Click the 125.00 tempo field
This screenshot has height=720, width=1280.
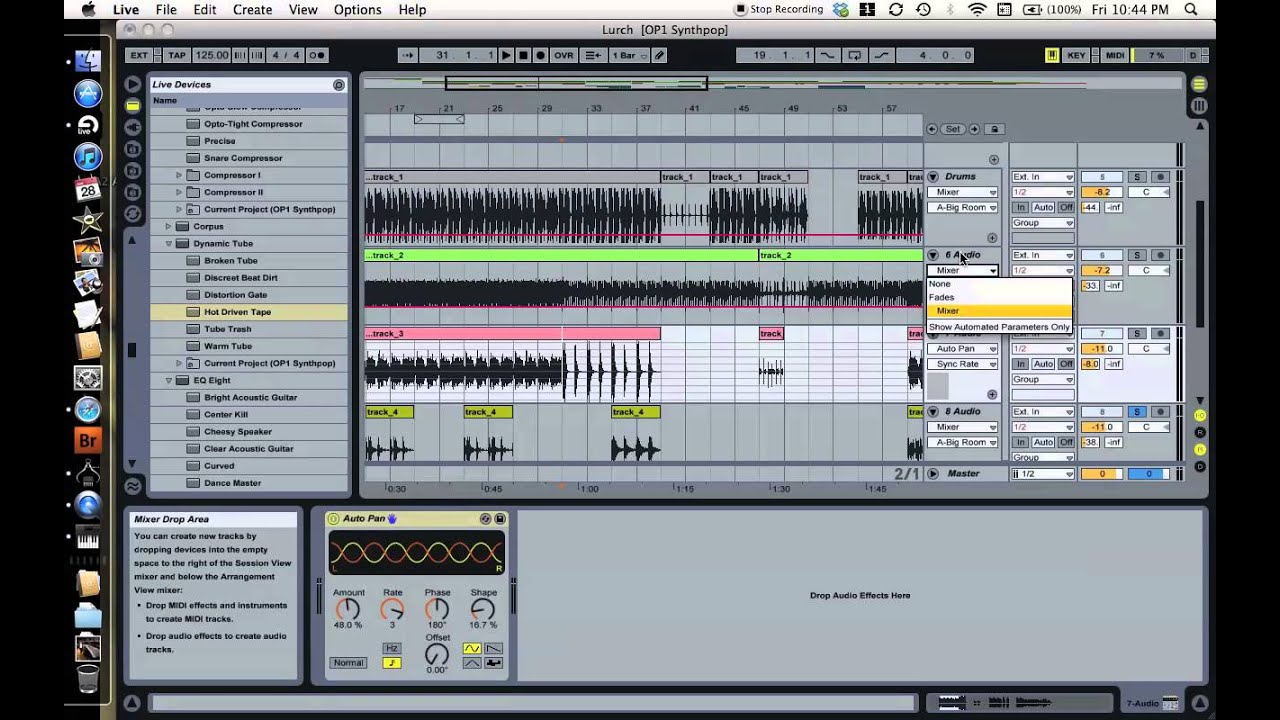pos(212,55)
